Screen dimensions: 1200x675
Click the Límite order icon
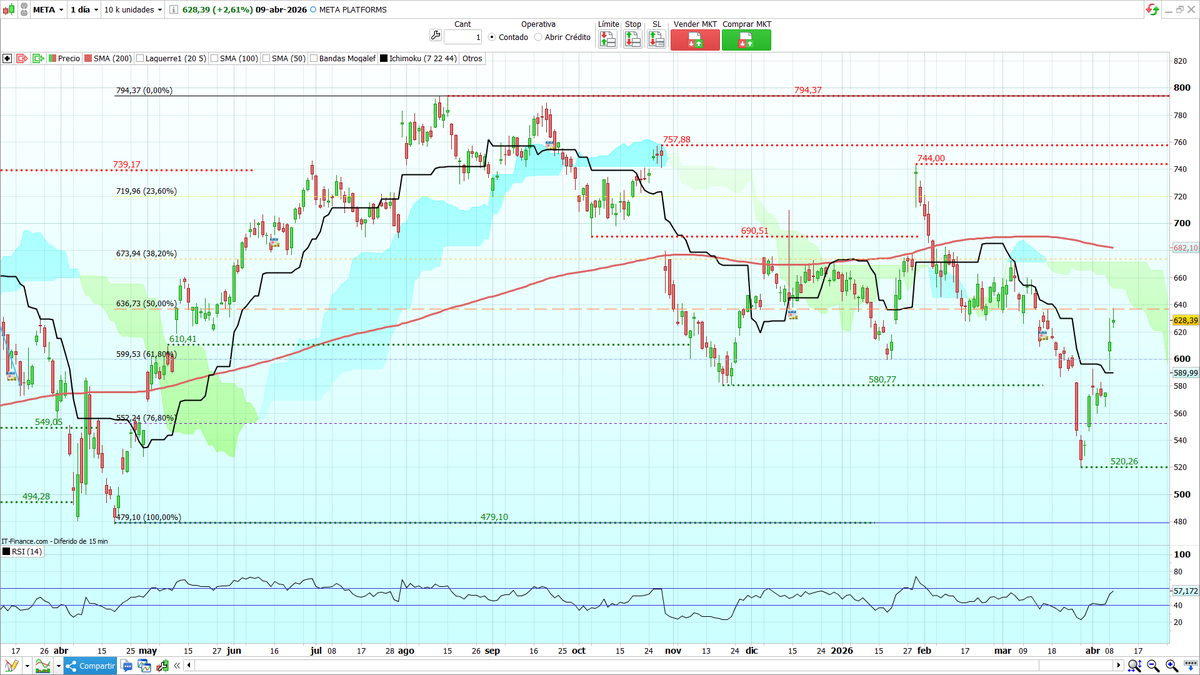607,39
